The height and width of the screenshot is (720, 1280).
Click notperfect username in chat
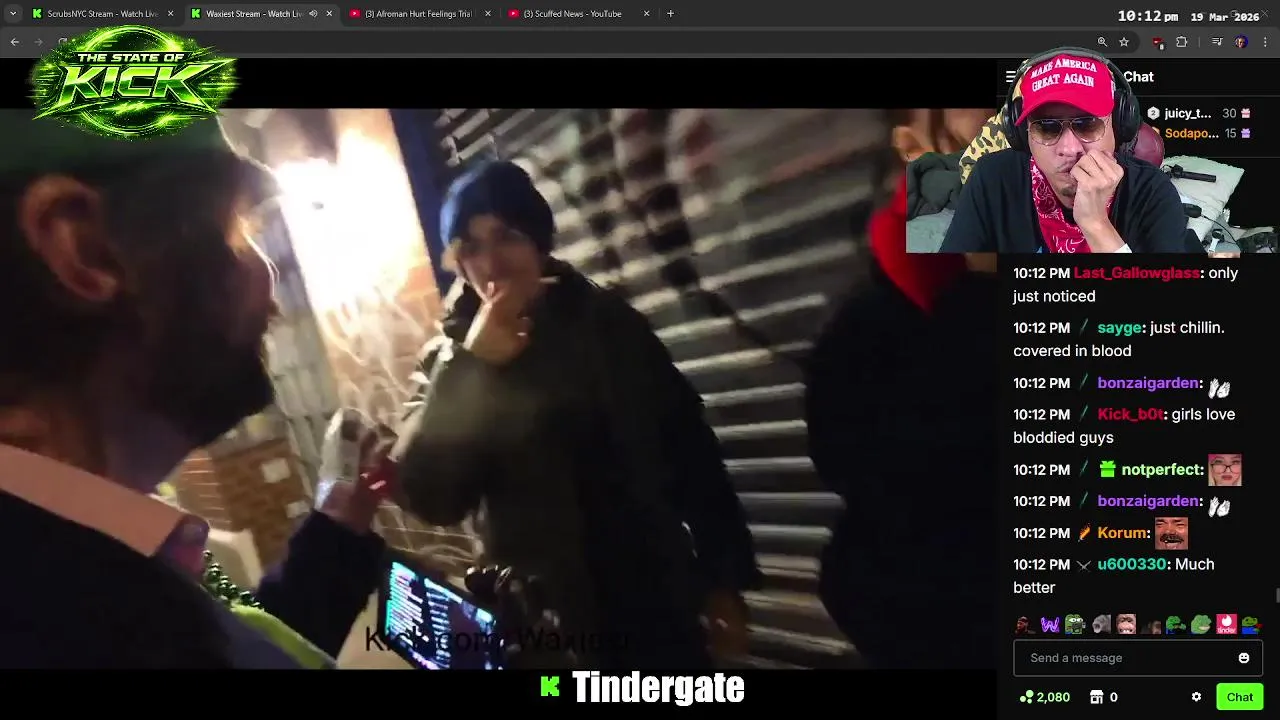(1161, 470)
